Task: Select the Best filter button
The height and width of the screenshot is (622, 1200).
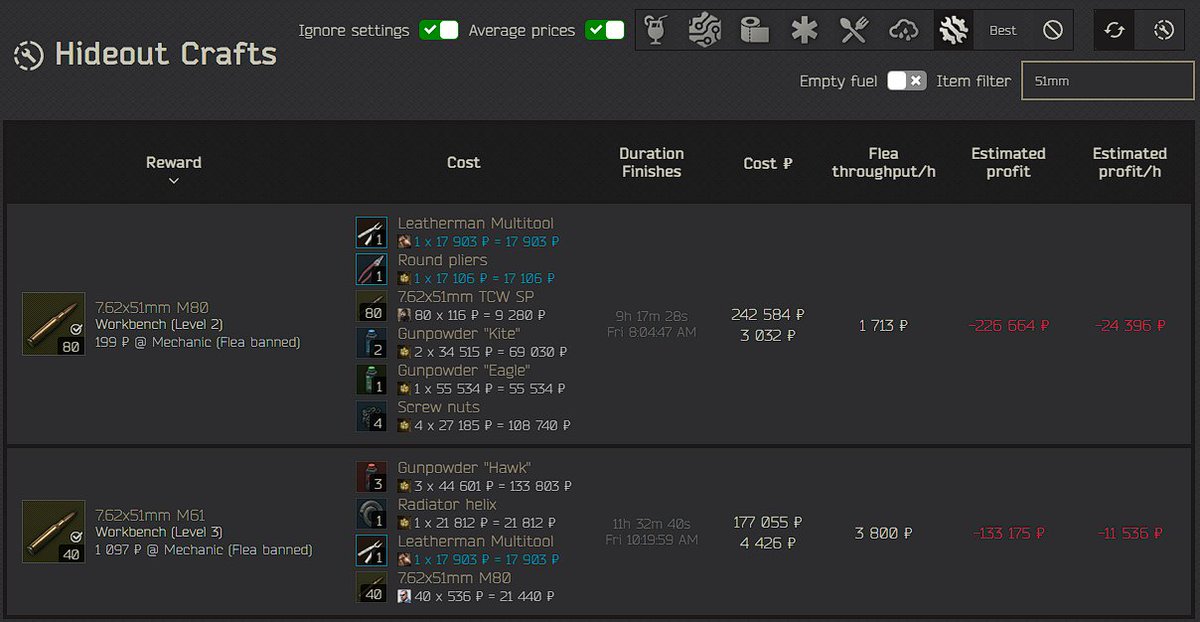Action: tap(1003, 30)
